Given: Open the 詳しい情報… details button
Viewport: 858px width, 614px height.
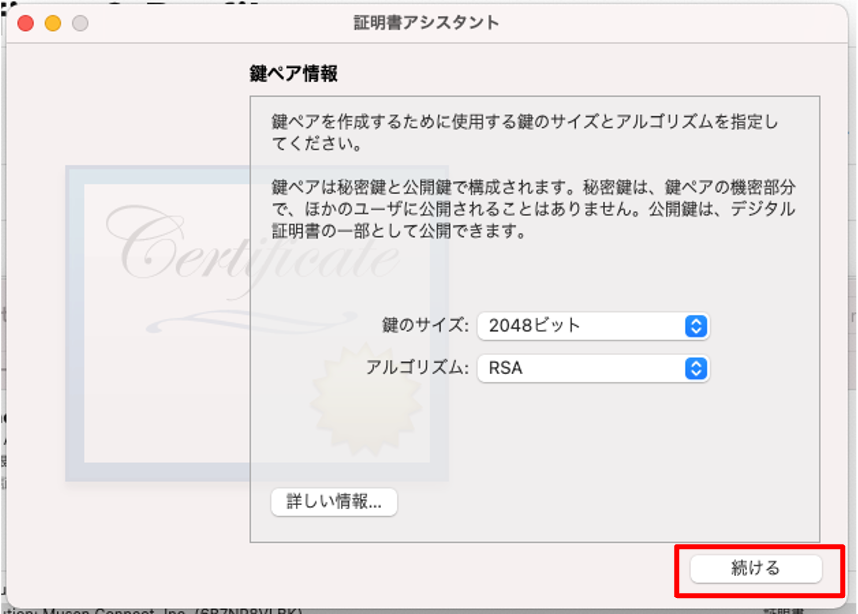Looking at the screenshot, I should pos(334,501).
